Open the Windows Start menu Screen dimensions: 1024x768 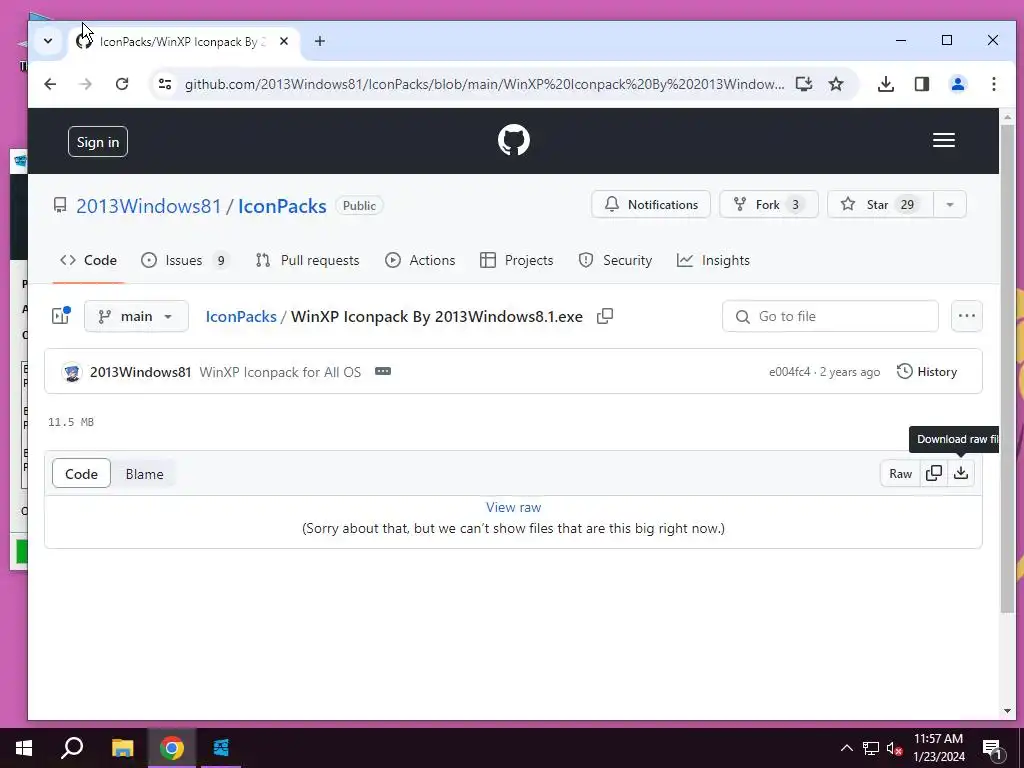tap(24, 748)
